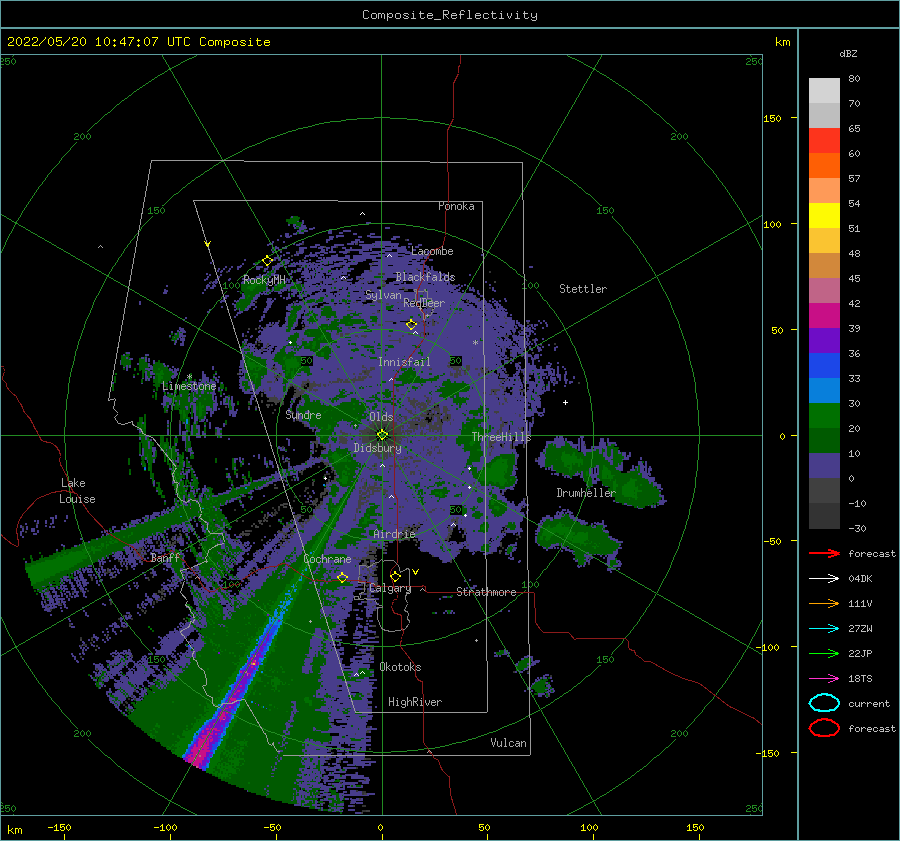Click the Limestone label
Viewport: 900px width, 841px height.
click(189, 386)
